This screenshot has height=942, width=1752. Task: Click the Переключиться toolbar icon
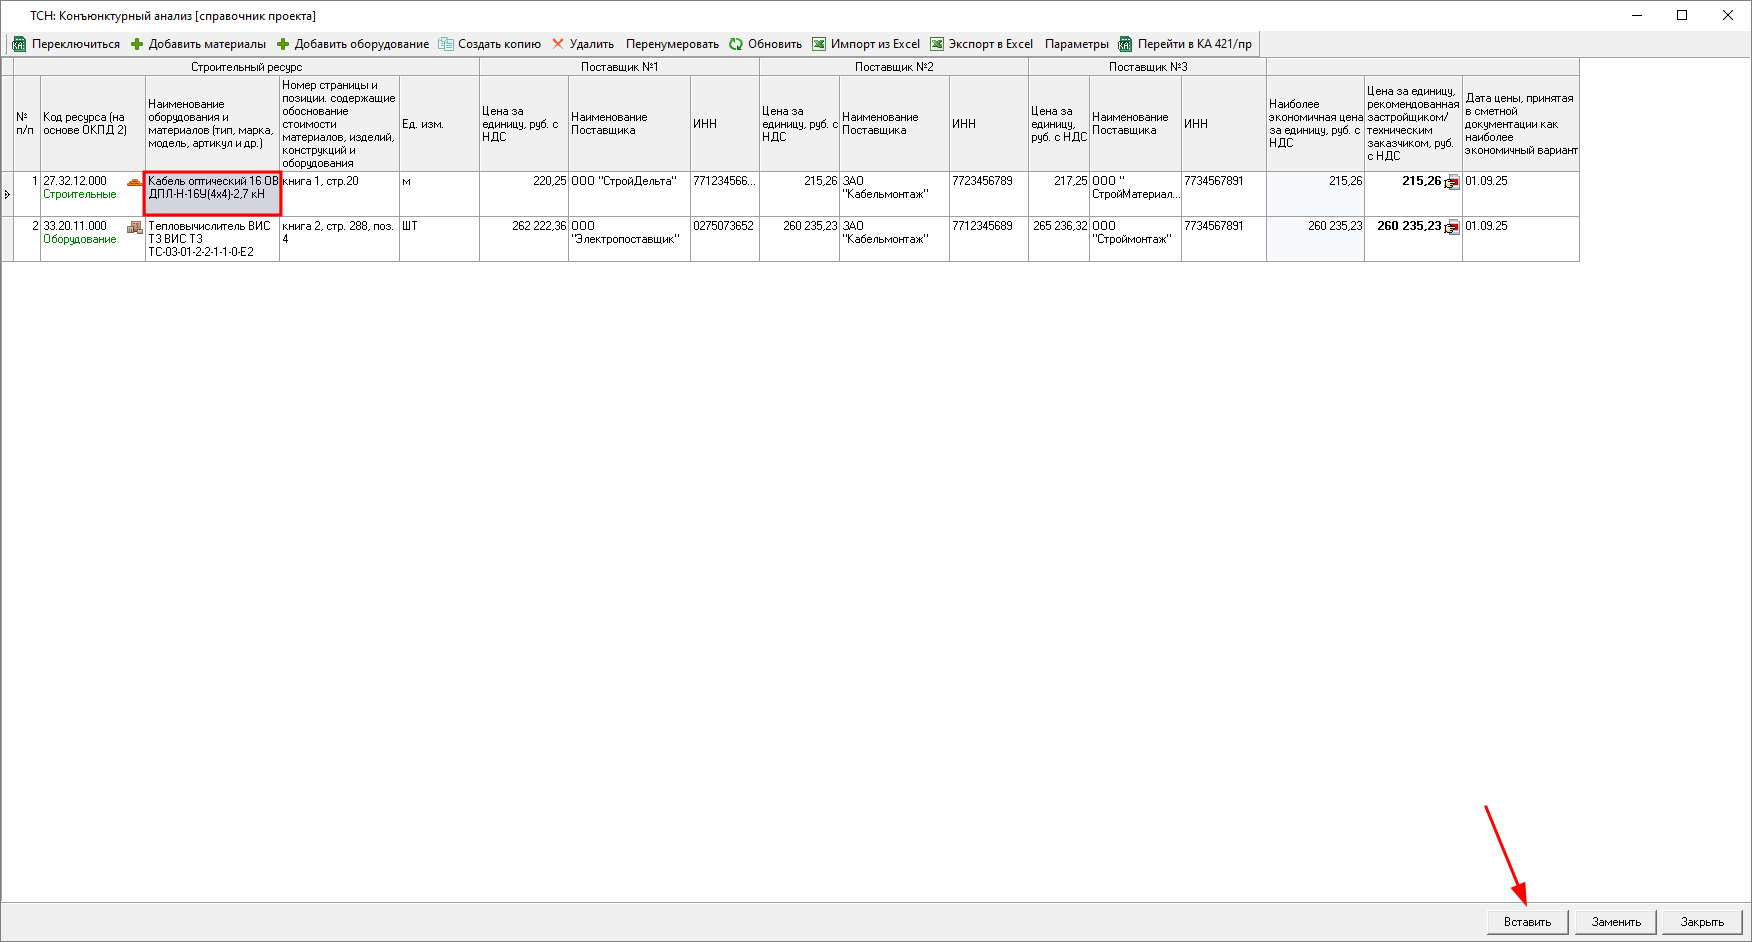point(19,44)
